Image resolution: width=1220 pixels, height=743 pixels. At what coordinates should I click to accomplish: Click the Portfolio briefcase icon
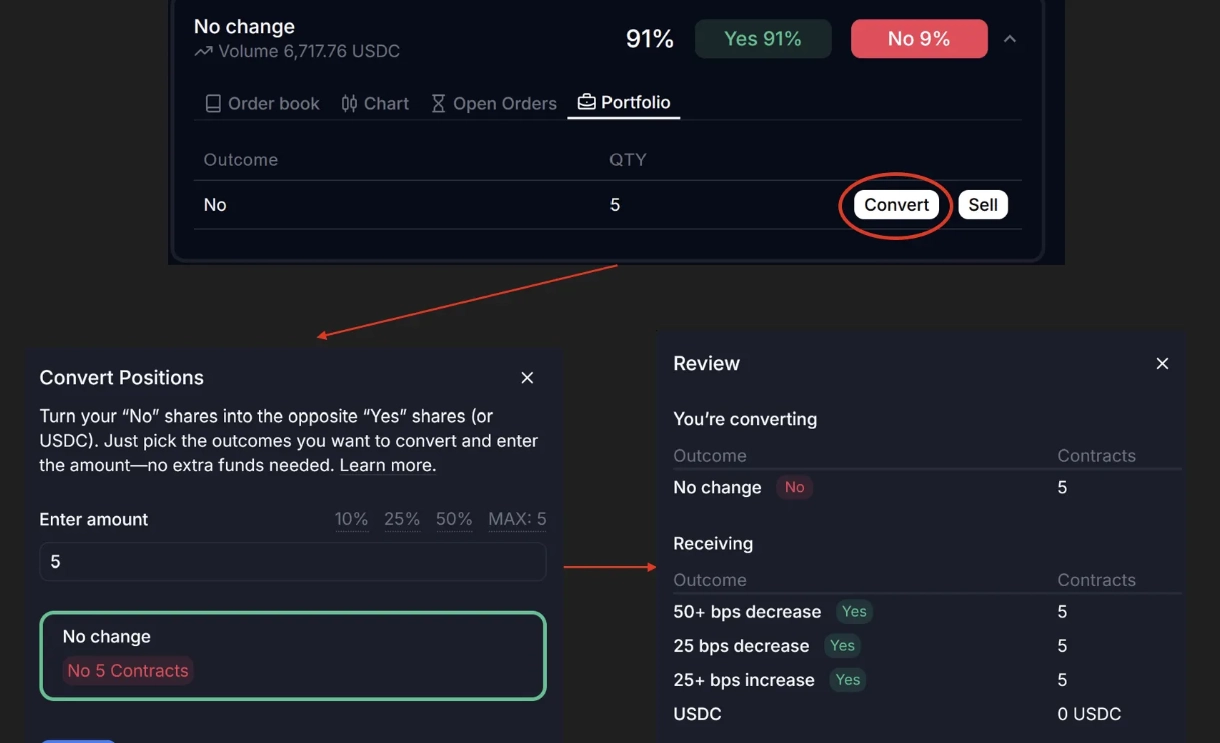[586, 102]
